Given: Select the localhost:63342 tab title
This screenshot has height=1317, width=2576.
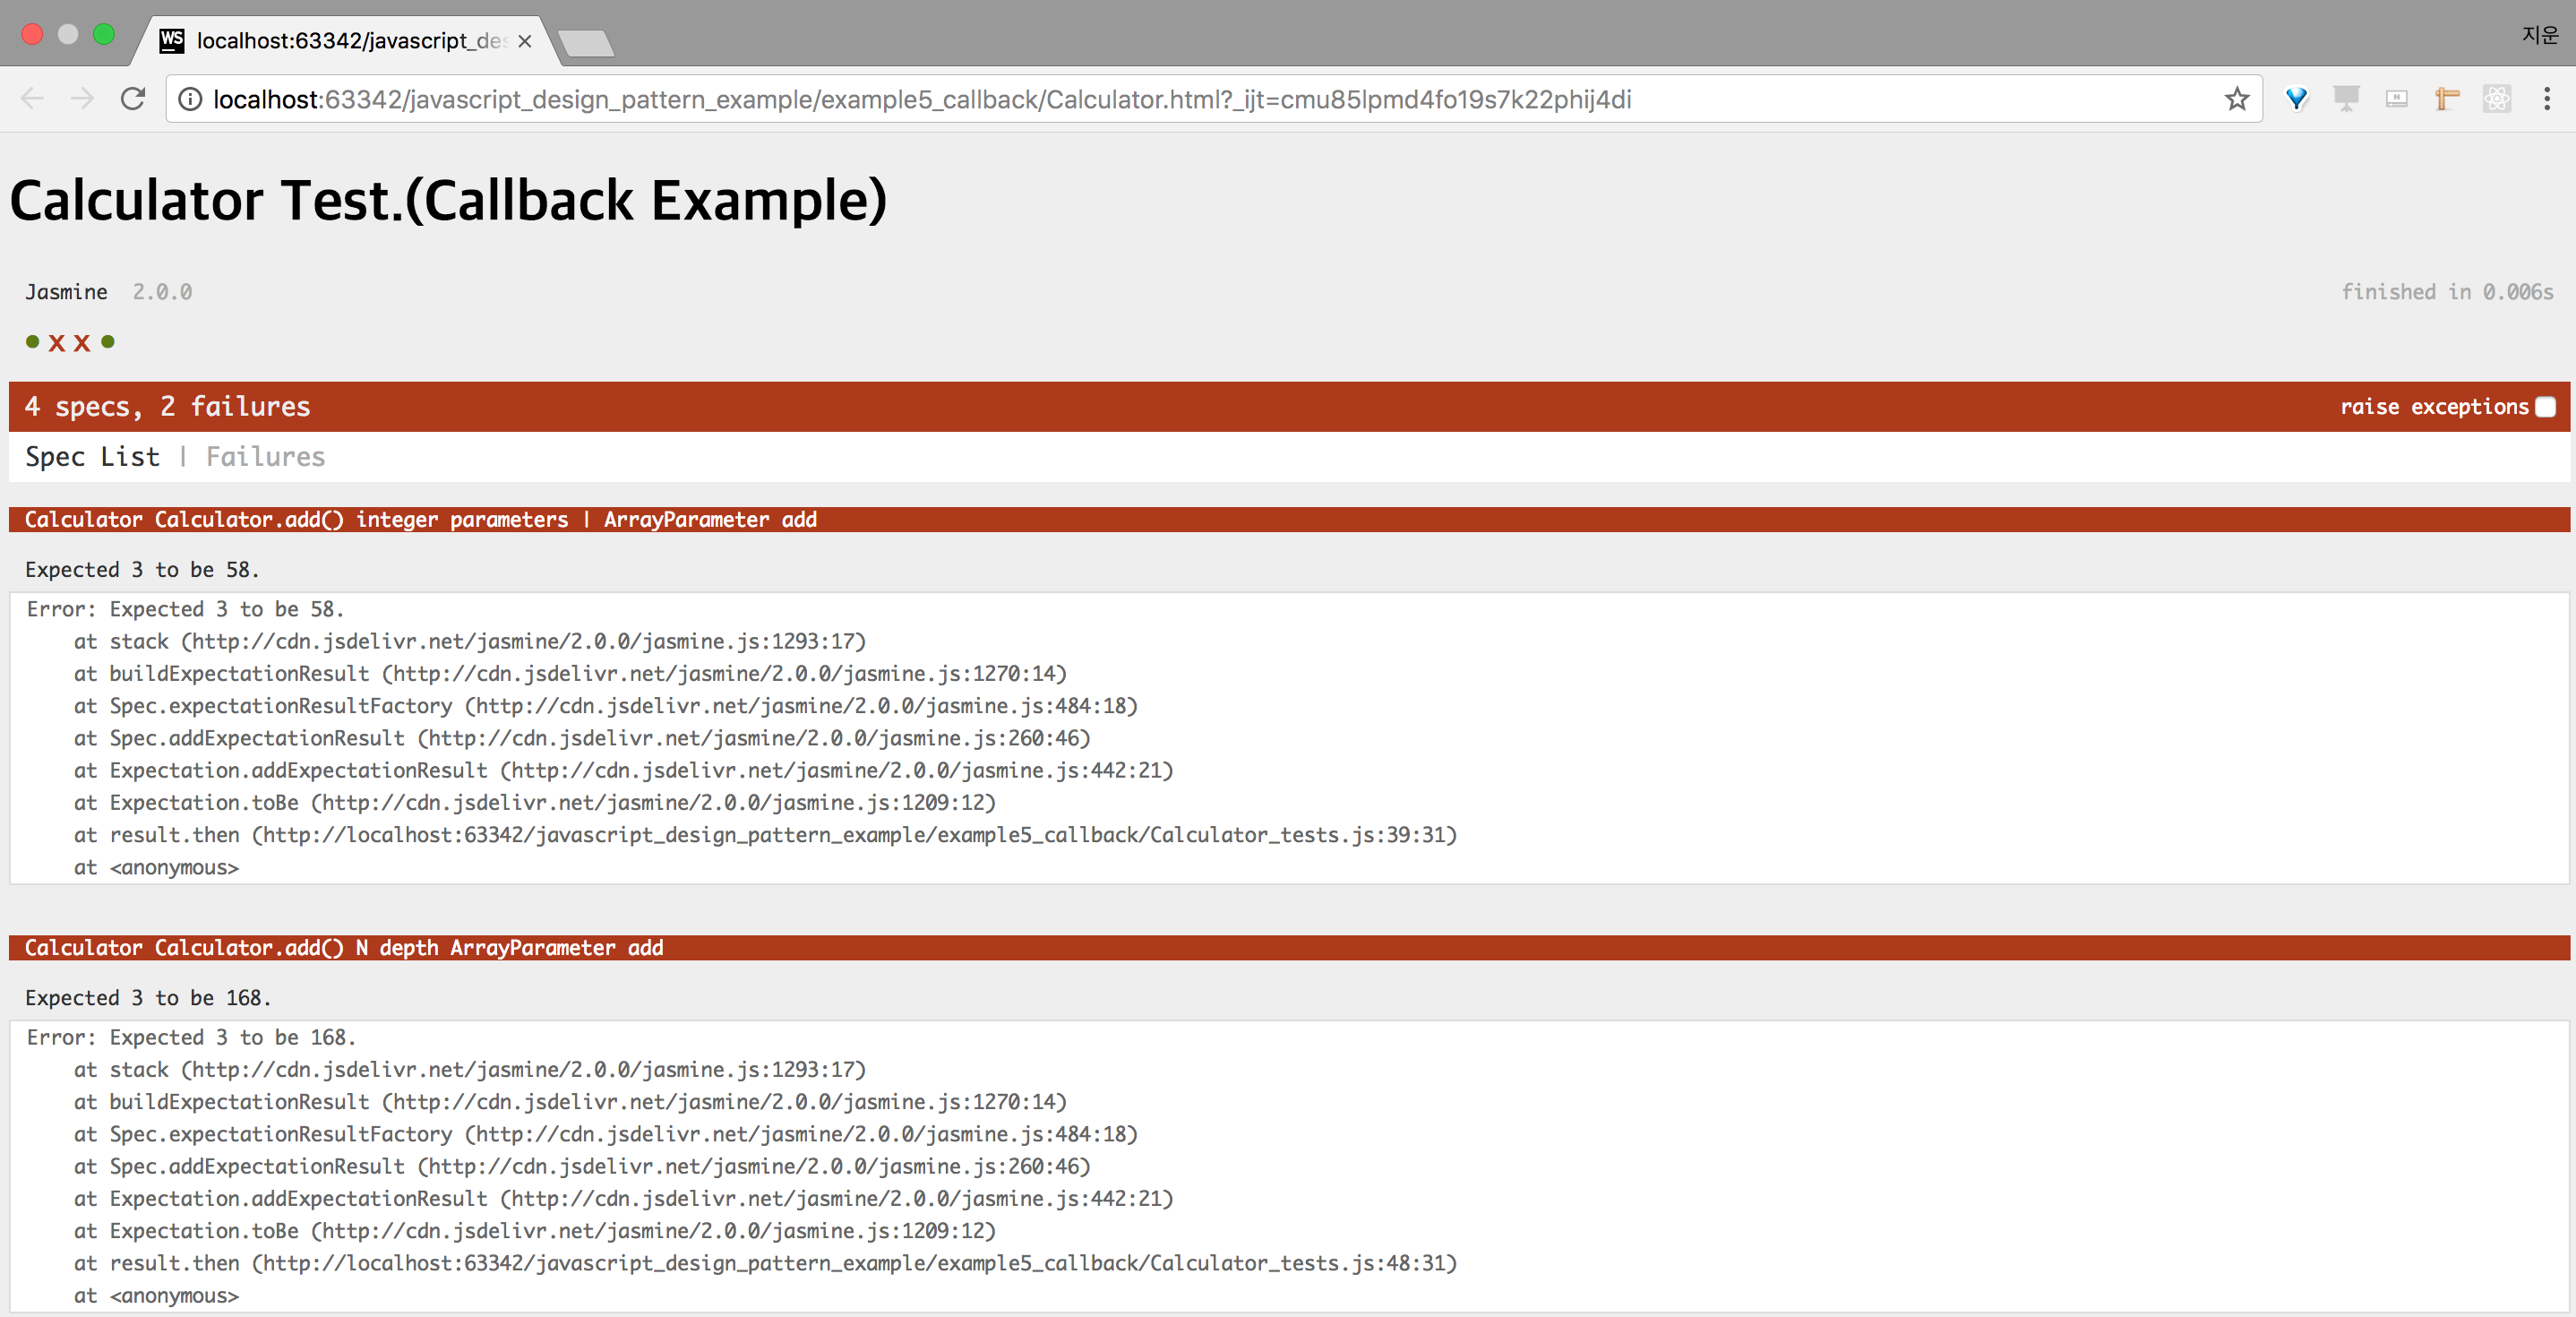Looking at the screenshot, I should click(x=352, y=41).
